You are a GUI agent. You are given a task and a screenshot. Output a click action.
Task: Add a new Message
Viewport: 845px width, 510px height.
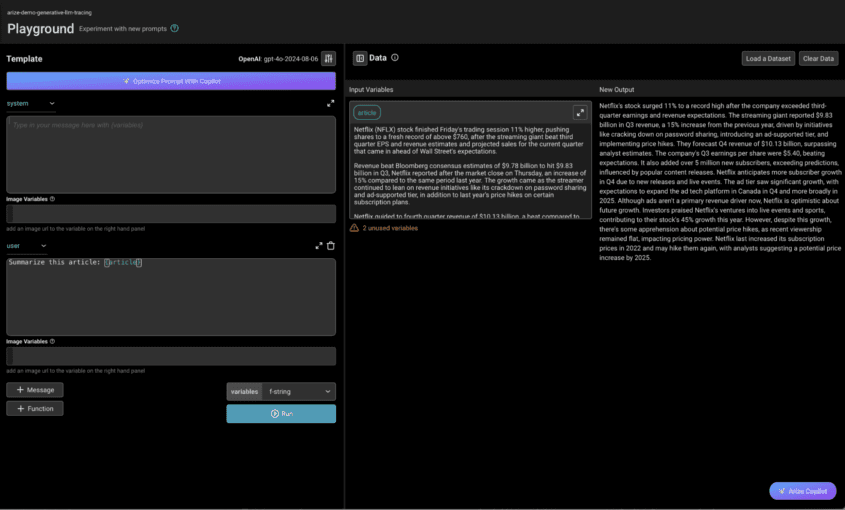(35, 390)
